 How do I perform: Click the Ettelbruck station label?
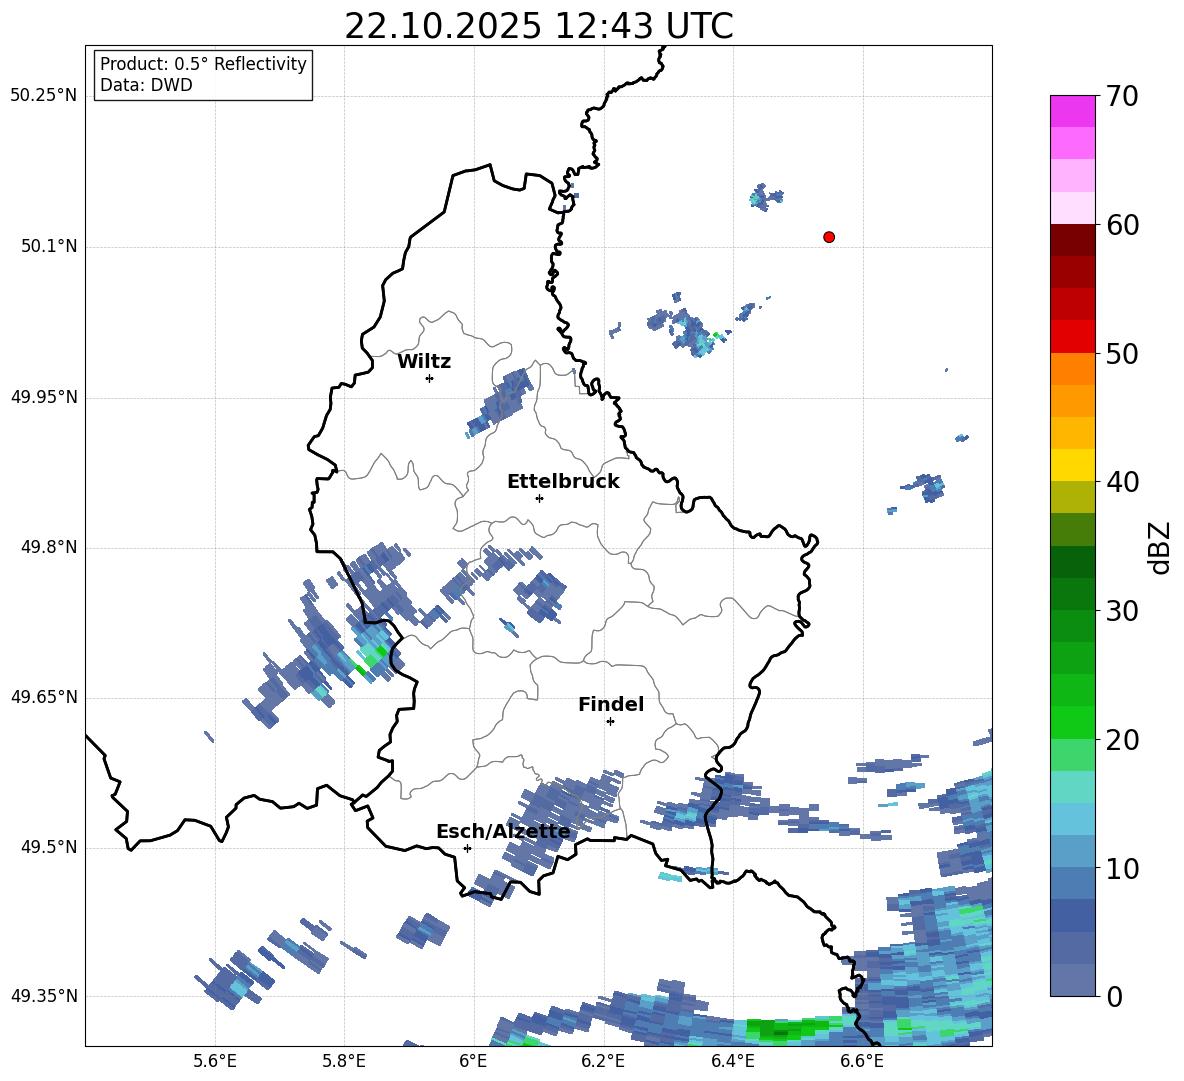(x=563, y=482)
